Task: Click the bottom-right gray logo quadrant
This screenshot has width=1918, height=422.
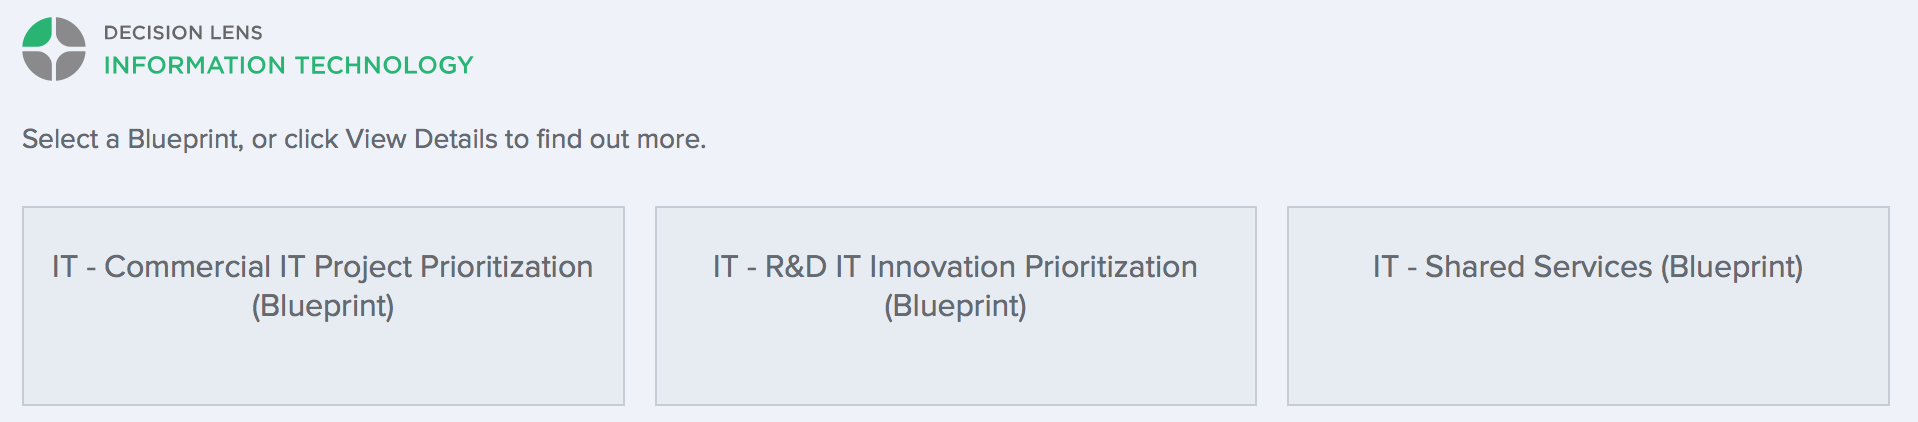Action: click(69, 64)
